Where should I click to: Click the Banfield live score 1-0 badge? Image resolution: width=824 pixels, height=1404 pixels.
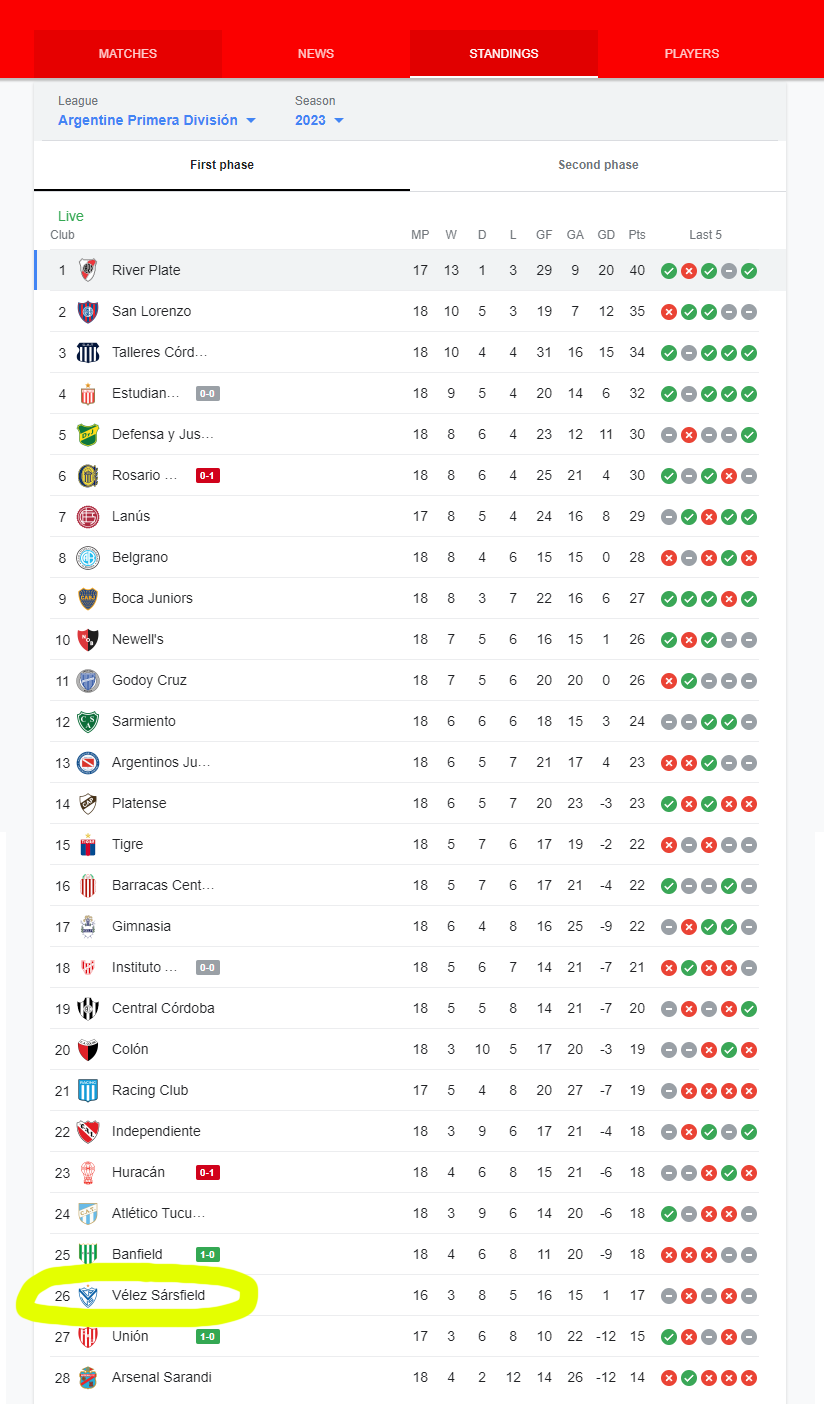click(208, 1254)
